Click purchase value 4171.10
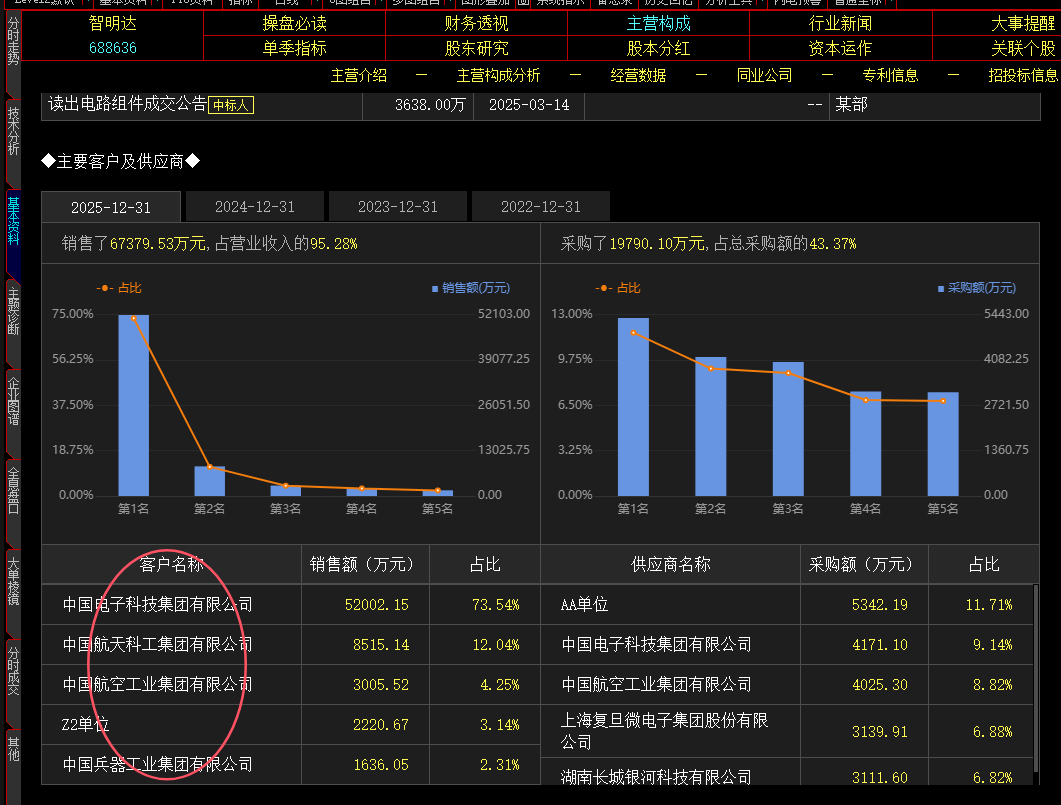Viewport: 1061px width, 805px height. click(880, 645)
